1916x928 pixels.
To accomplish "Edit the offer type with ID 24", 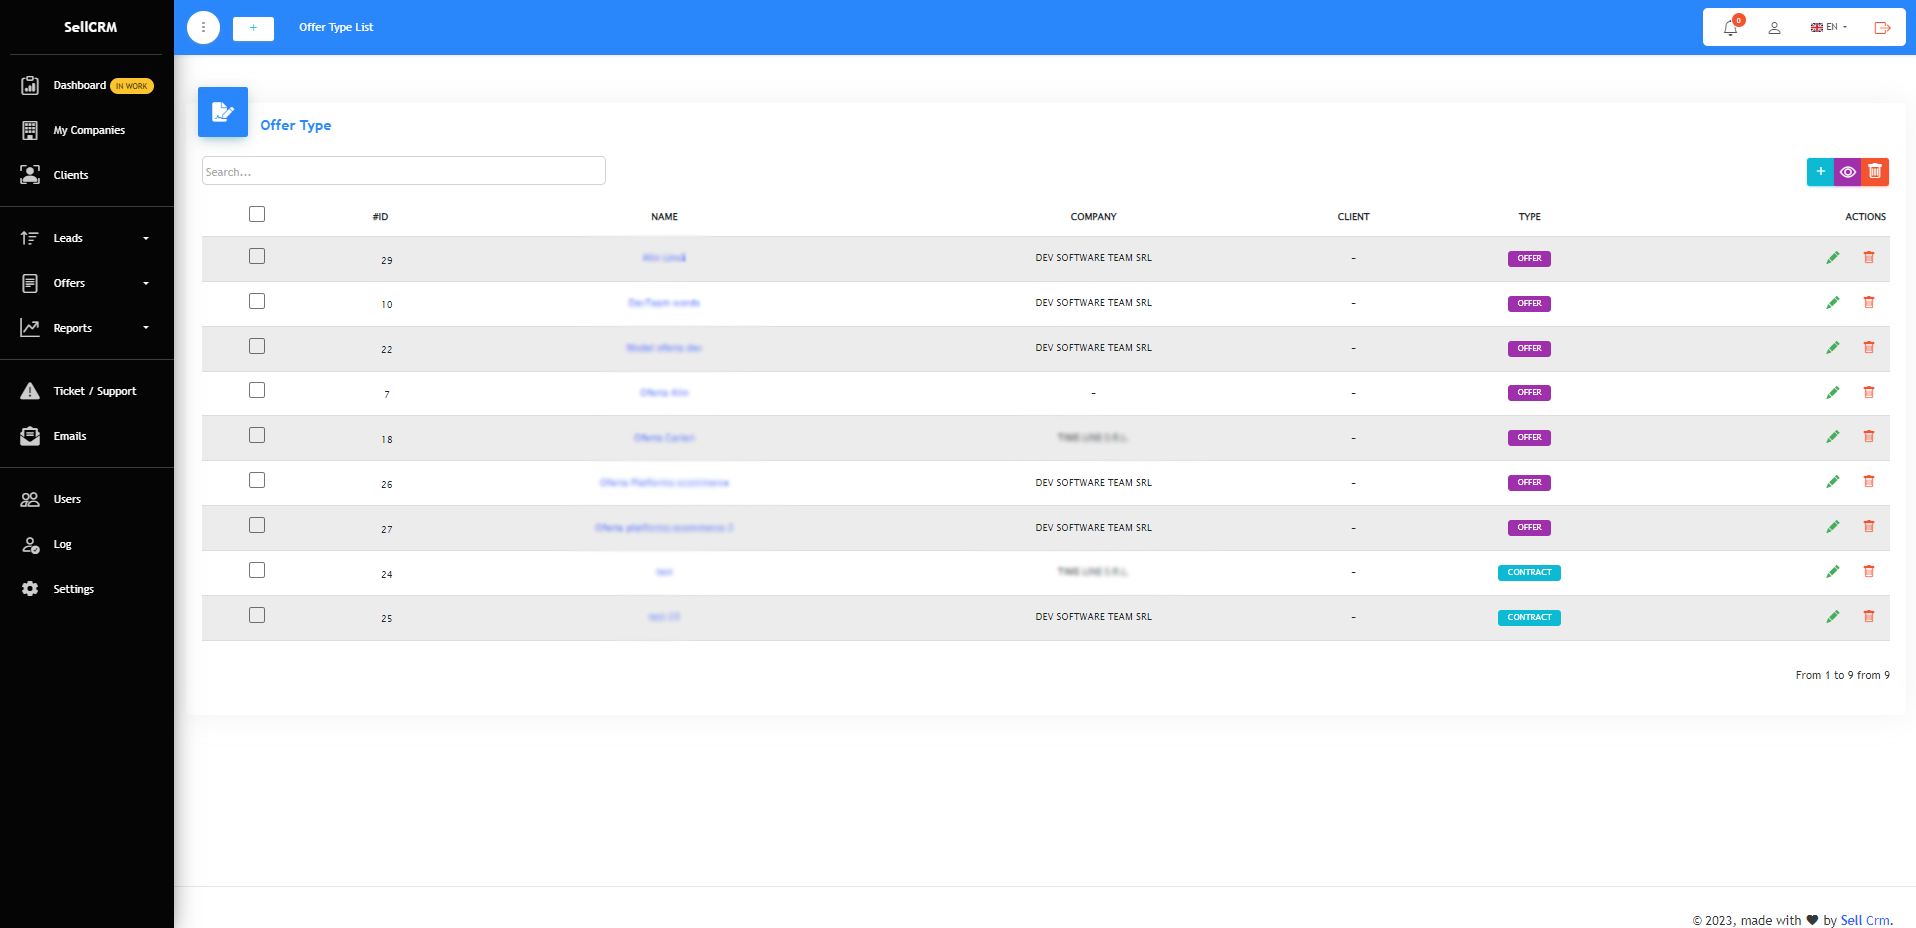I will pos(1832,572).
